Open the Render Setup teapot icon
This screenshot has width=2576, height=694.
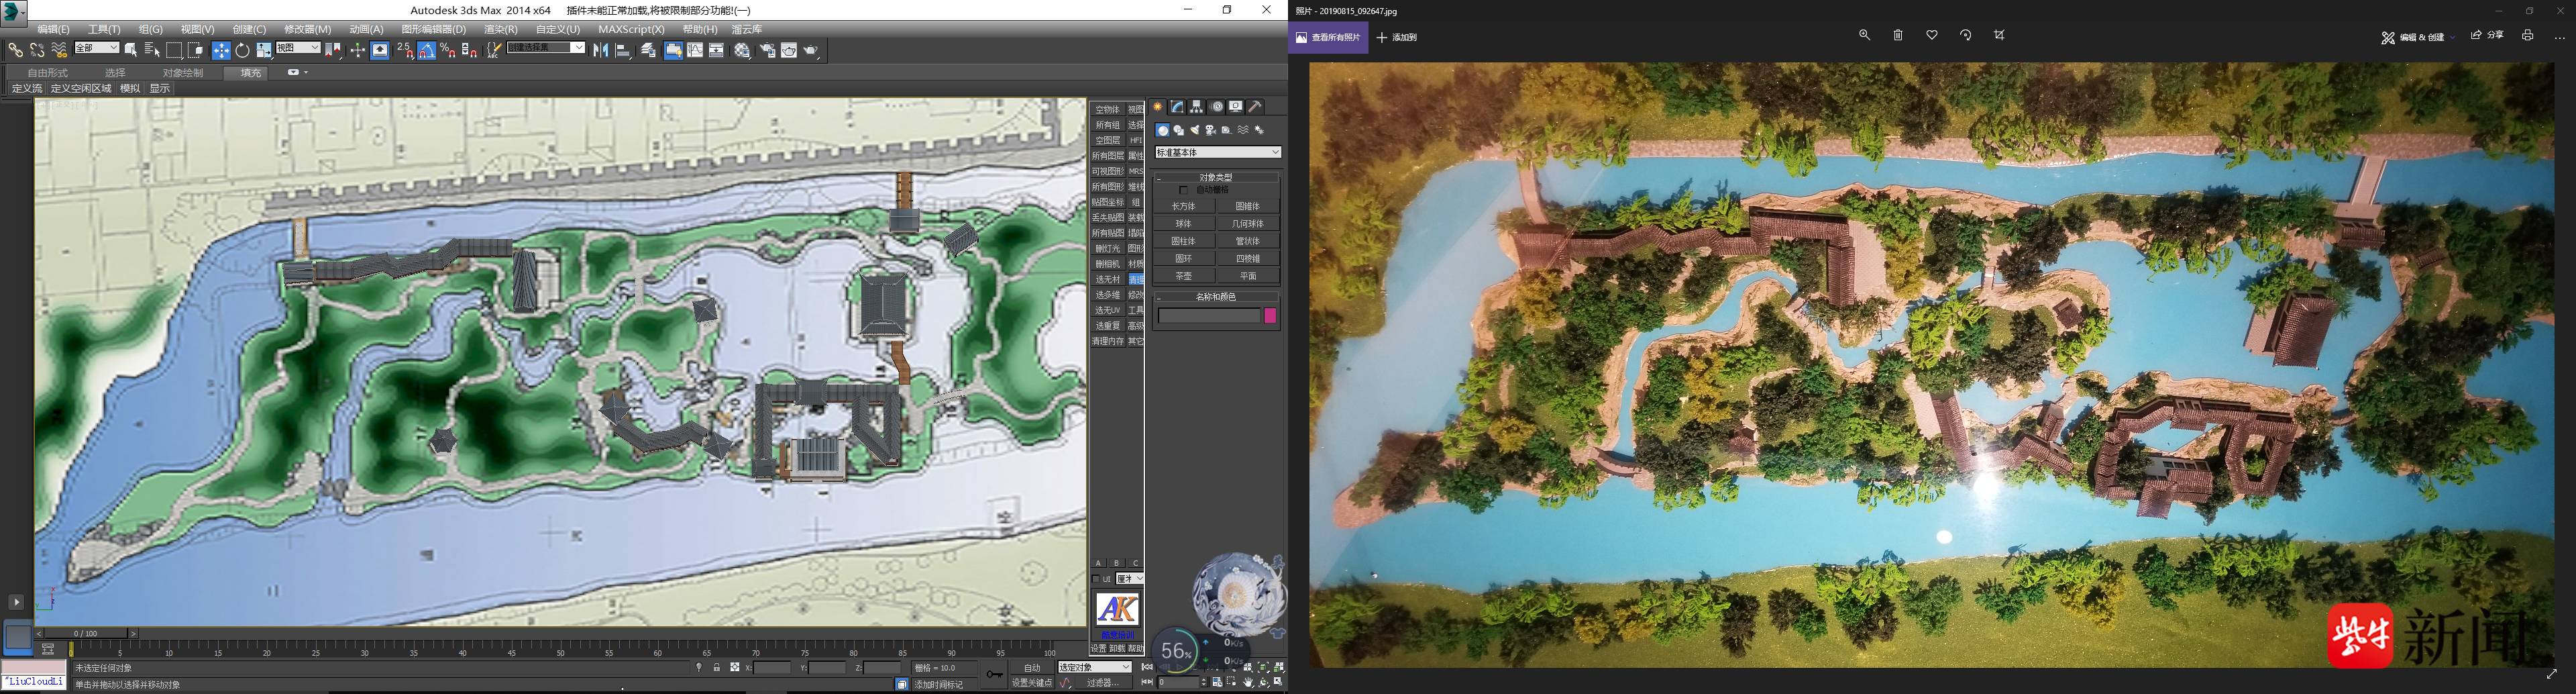767,50
